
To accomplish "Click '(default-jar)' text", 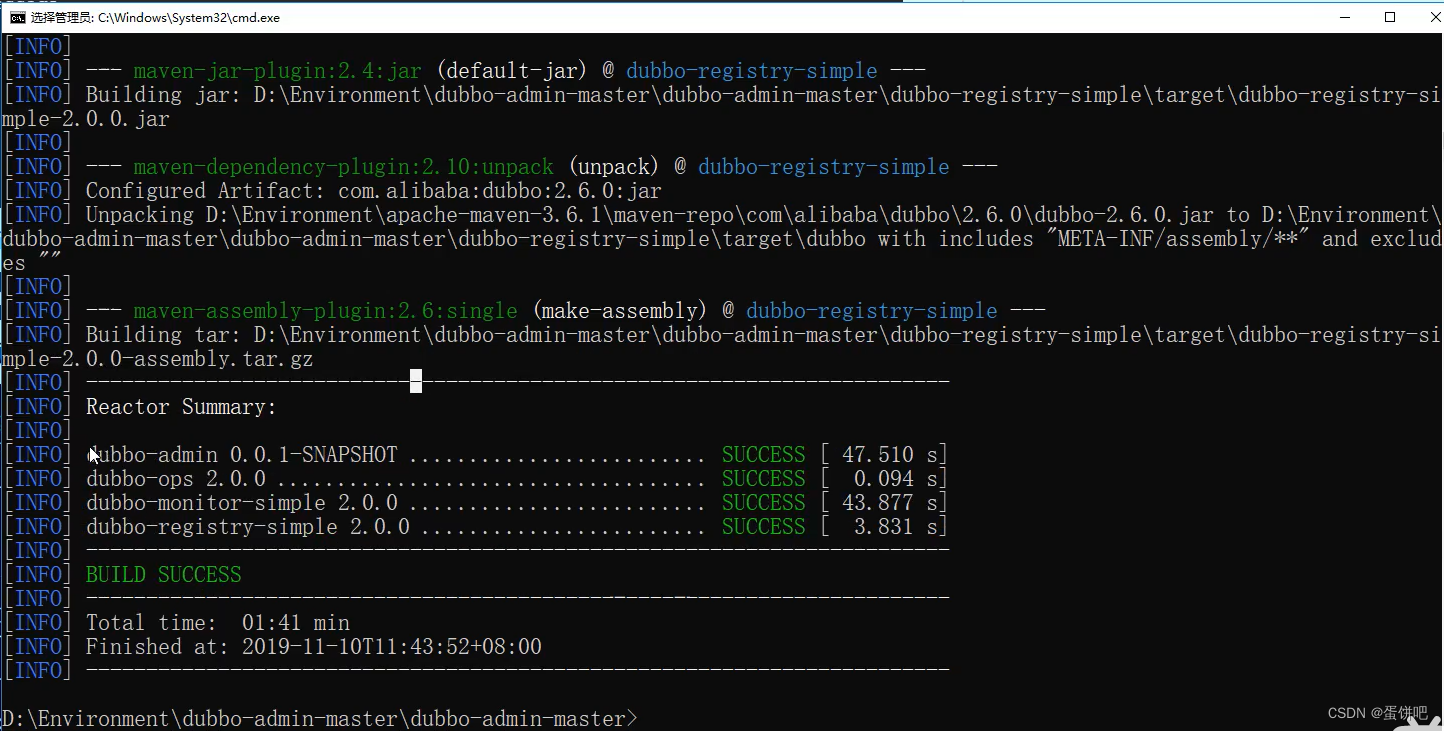I will [512, 71].
